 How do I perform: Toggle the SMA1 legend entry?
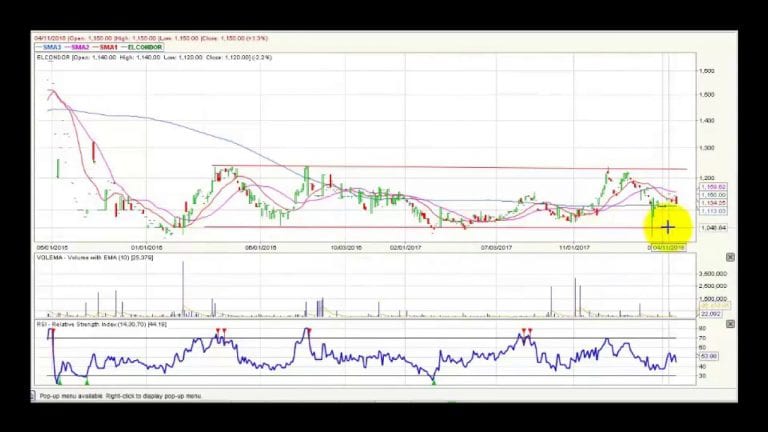tap(105, 48)
